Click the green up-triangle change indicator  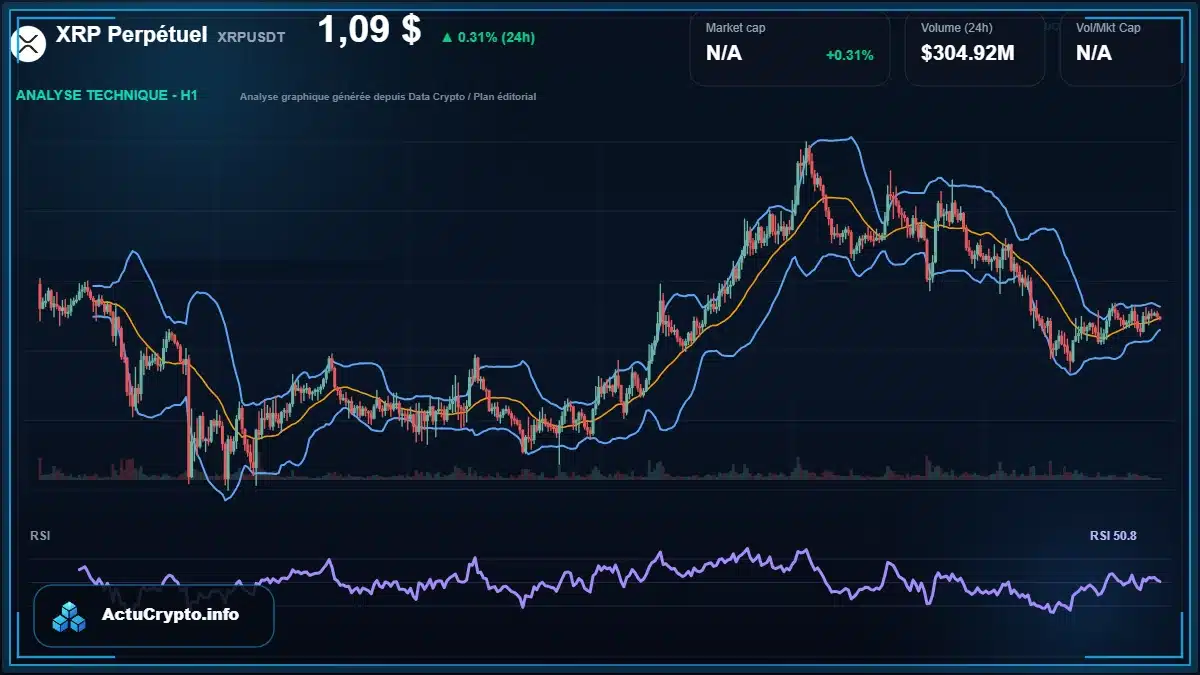pyautogui.click(x=446, y=38)
